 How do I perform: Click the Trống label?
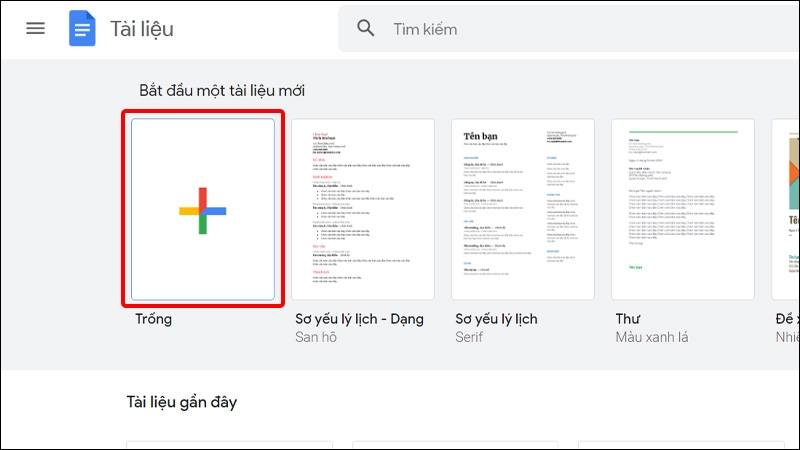coord(154,319)
